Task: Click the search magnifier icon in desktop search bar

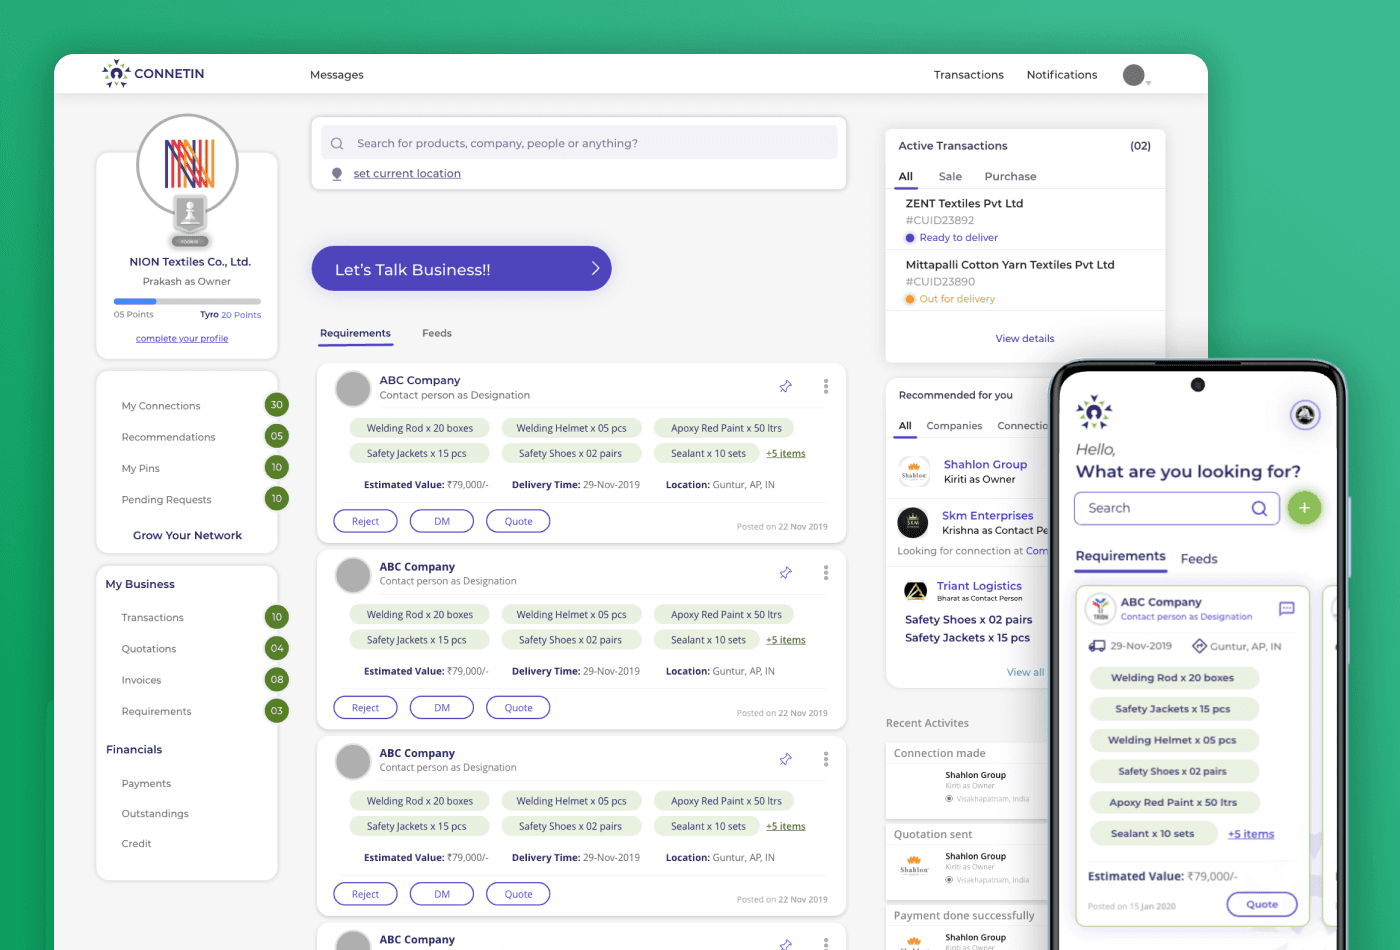Action: coord(337,143)
